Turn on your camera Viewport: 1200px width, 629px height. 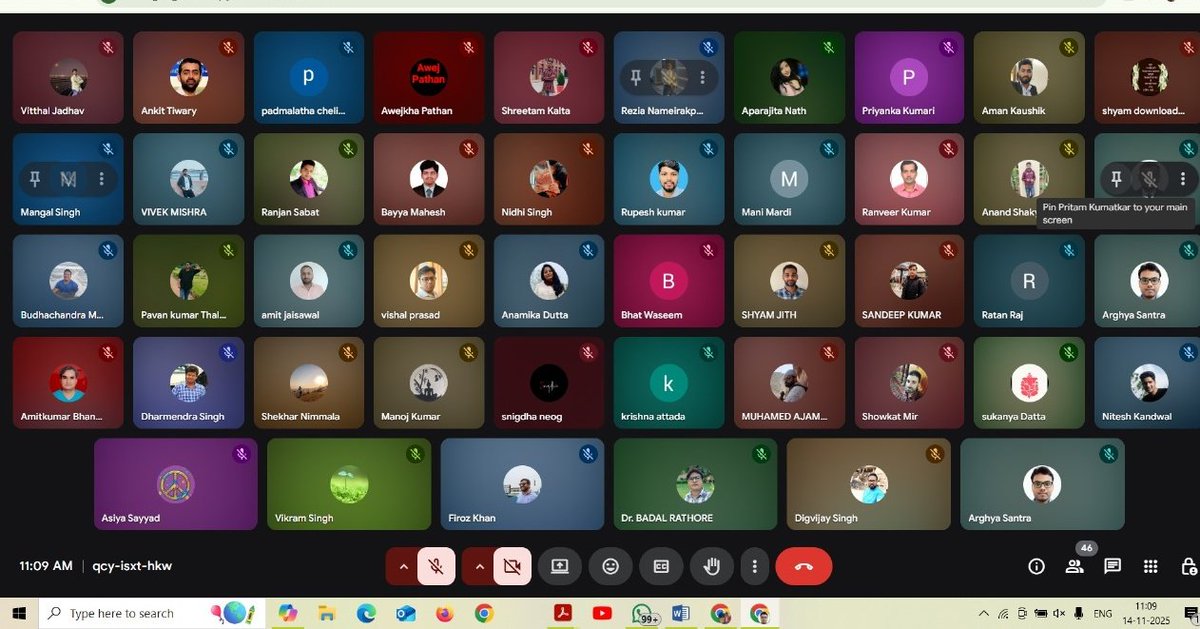[x=512, y=566]
